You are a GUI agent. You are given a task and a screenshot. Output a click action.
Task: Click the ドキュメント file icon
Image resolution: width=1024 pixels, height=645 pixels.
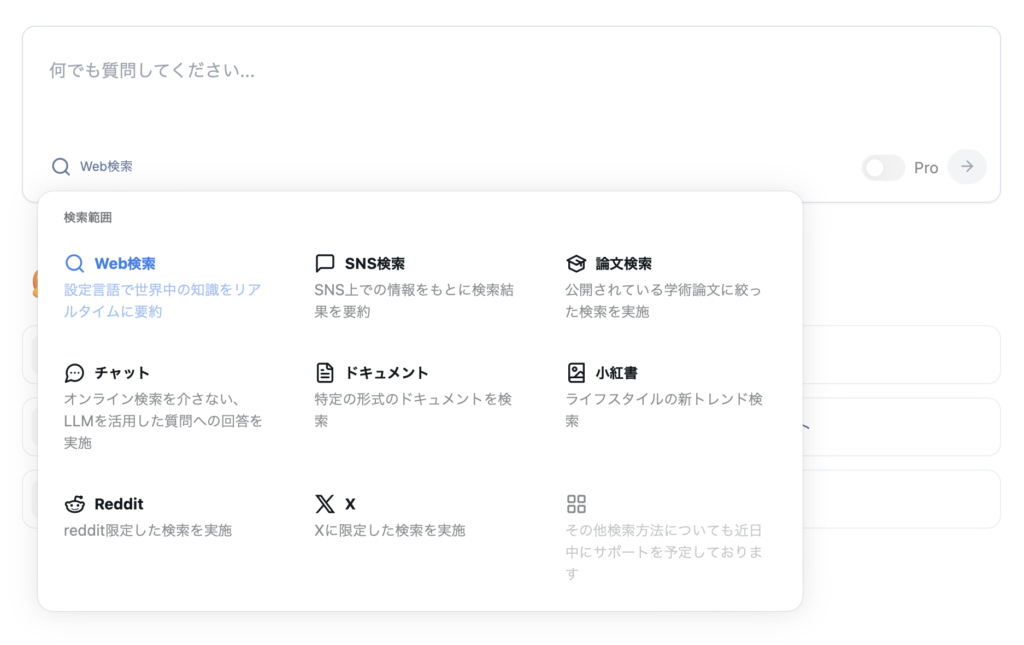tap(325, 373)
